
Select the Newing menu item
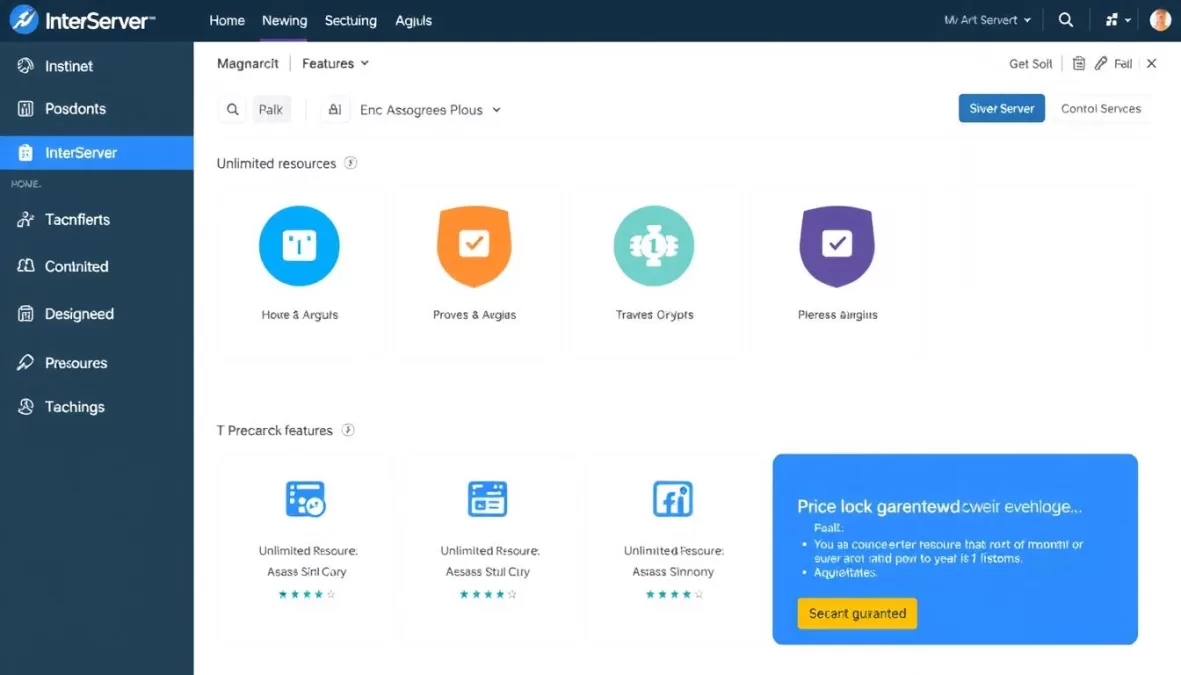(284, 19)
